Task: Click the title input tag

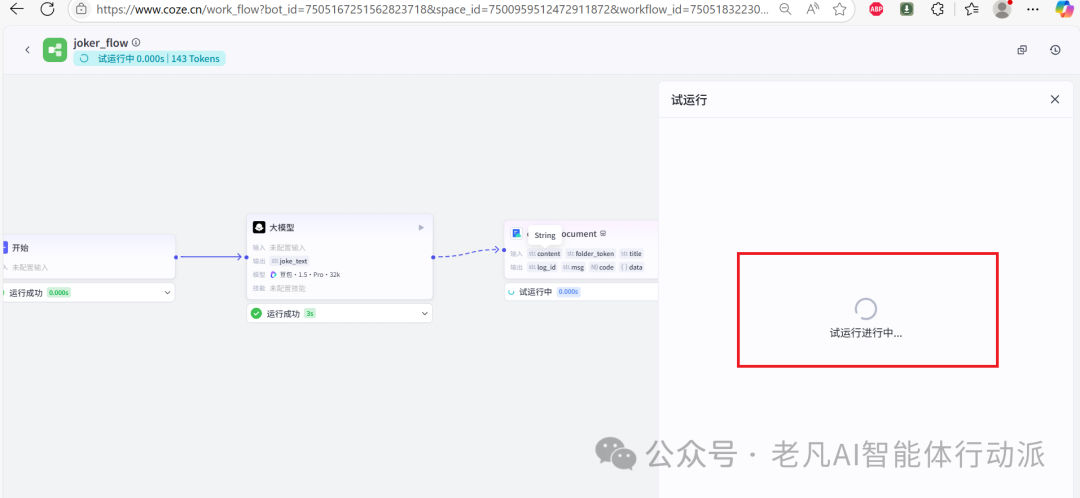Action: click(630, 253)
